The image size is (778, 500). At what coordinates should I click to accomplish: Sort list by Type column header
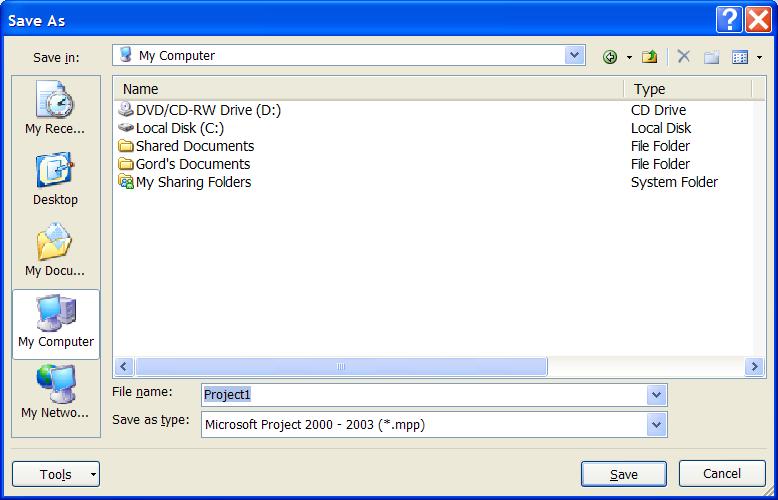[x=688, y=89]
